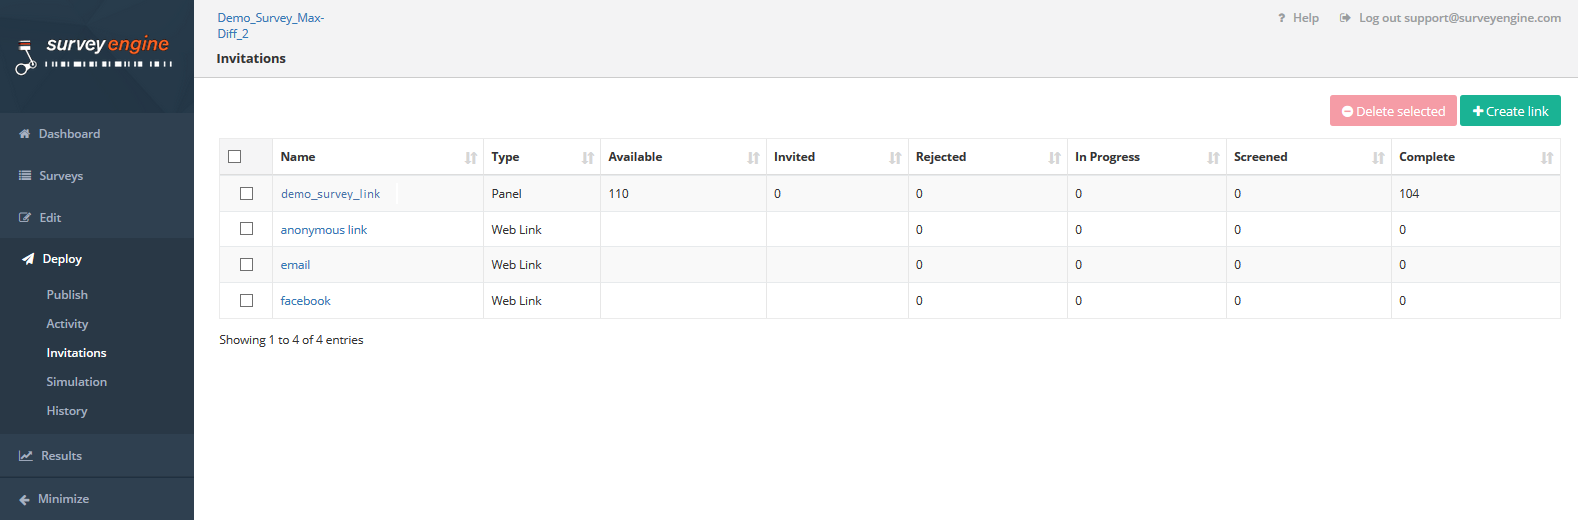Image resolution: width=1579 pixels, height=521 pixels.
Task: Collapse the Deploy sidebar section
Action: (62, 259)
